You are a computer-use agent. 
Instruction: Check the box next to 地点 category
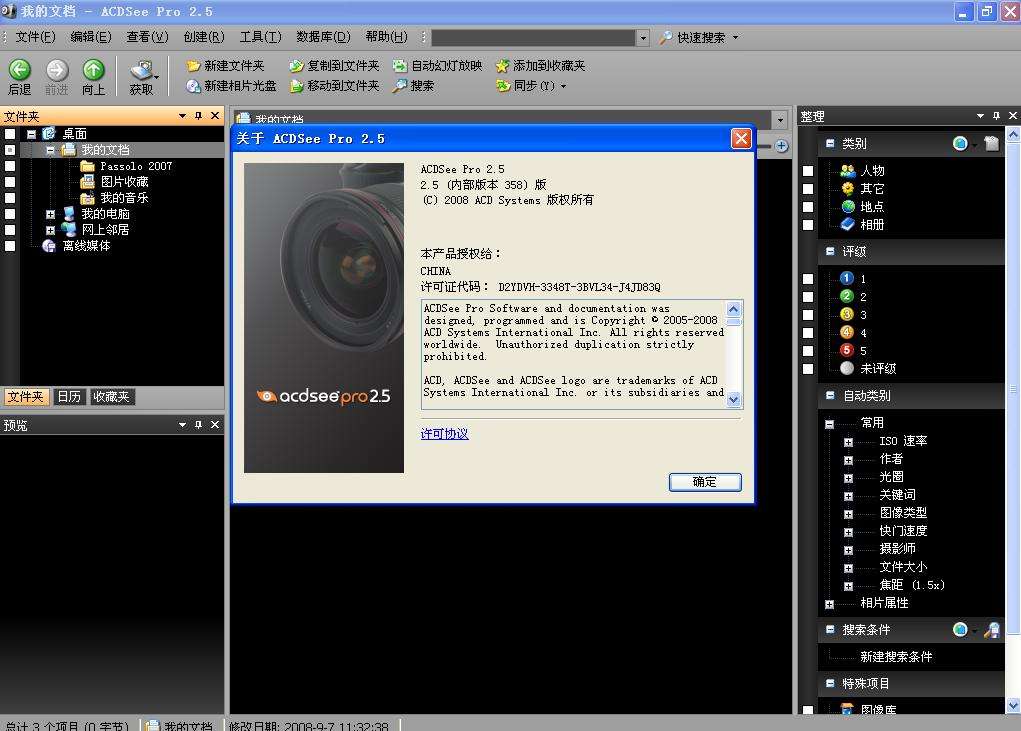808,207
